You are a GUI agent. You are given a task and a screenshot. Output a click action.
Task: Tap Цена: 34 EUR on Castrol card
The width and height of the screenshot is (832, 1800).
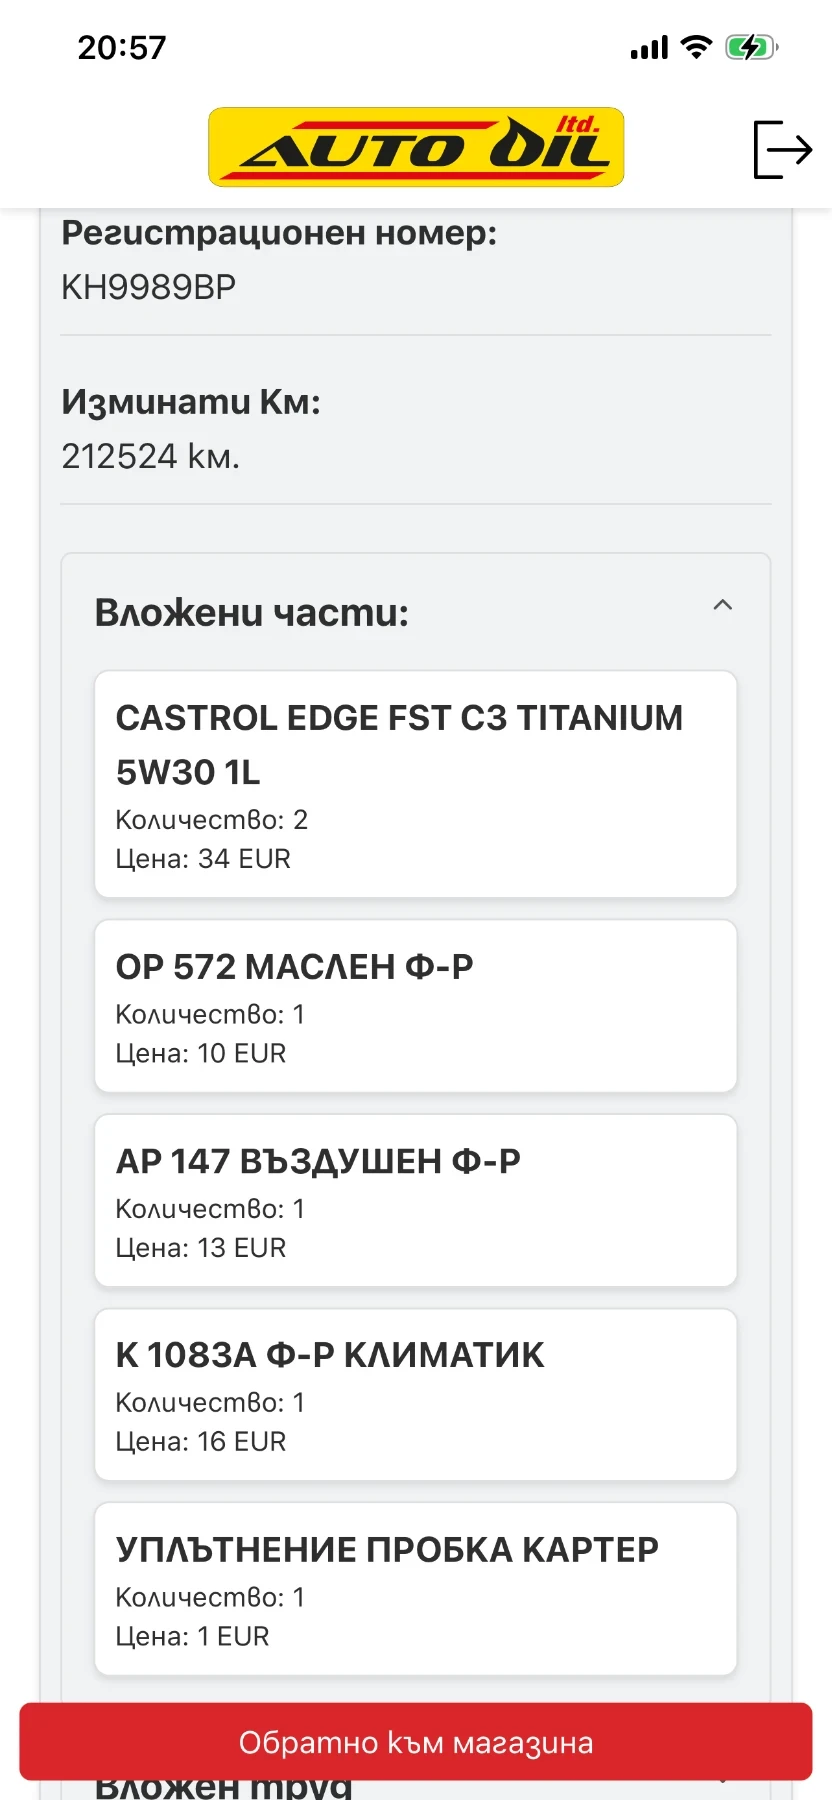203,859
